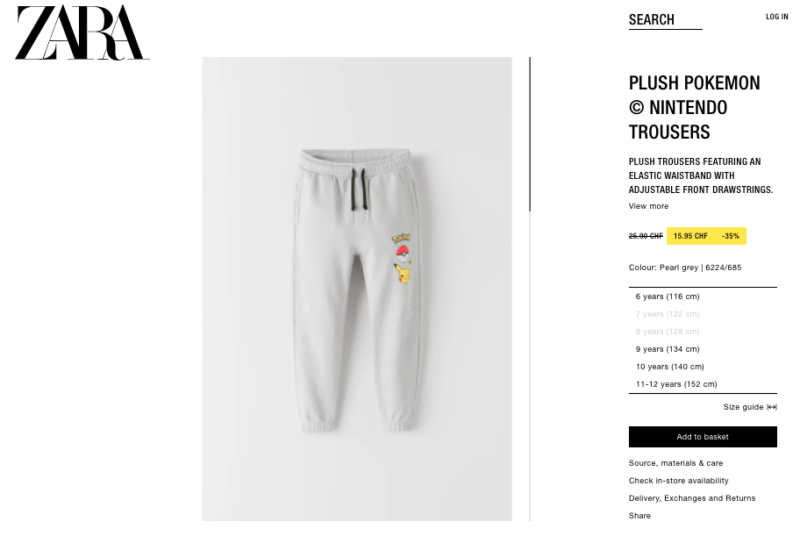Select size 9 years (134 cm)
Screen dimensions: 800x543
pos(703,349)
